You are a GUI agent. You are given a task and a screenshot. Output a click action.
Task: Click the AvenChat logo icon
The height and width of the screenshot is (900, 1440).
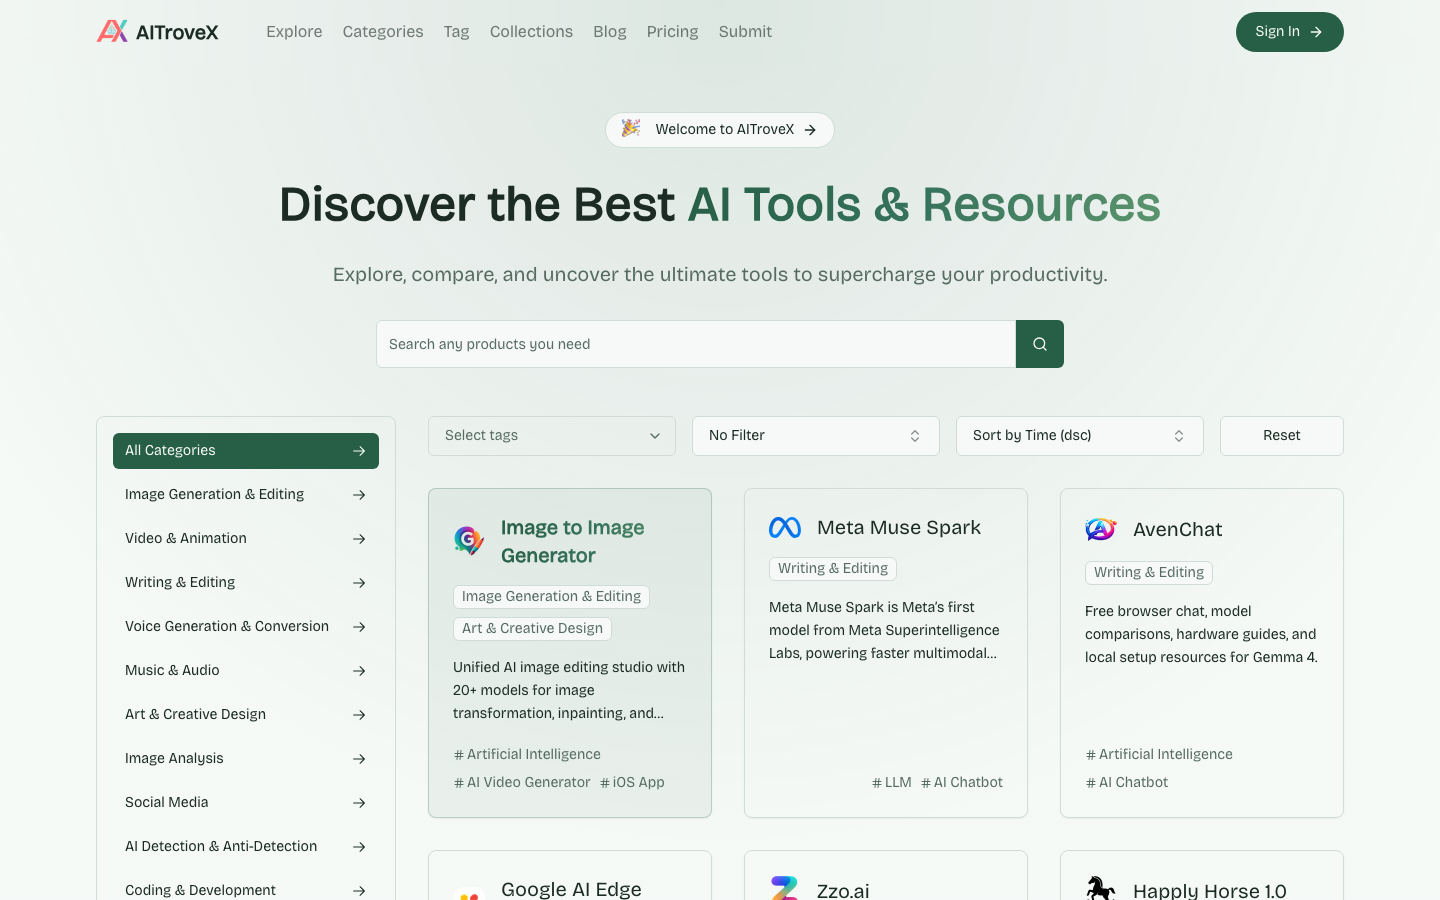click(1101, 529)
